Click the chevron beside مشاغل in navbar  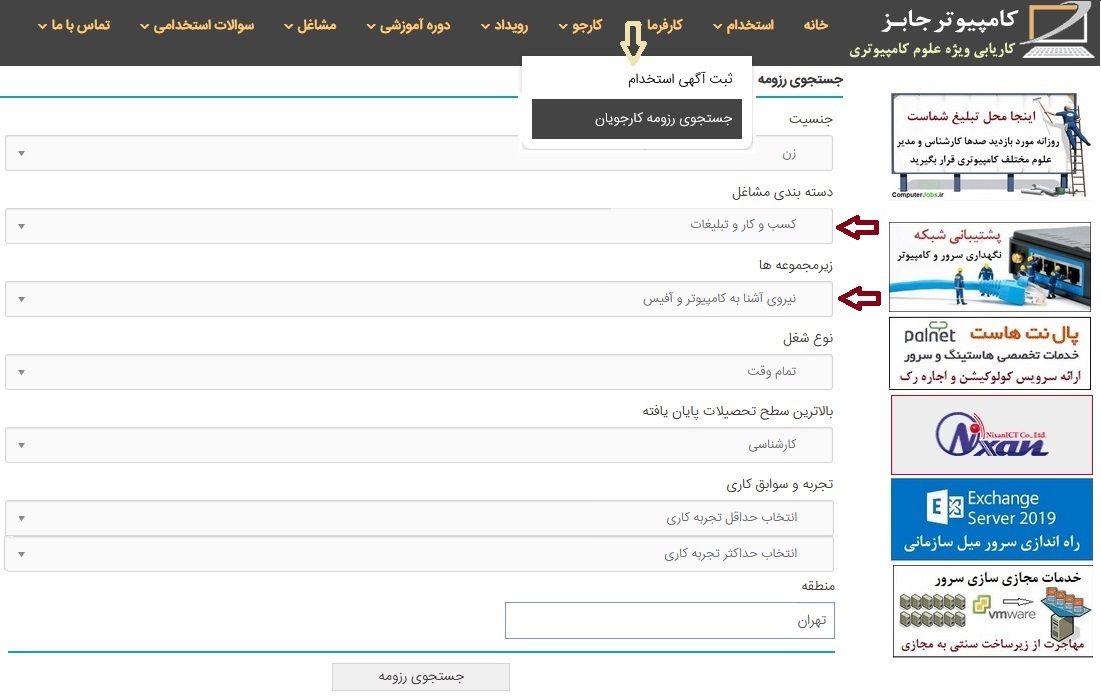[x=287, y=27]
